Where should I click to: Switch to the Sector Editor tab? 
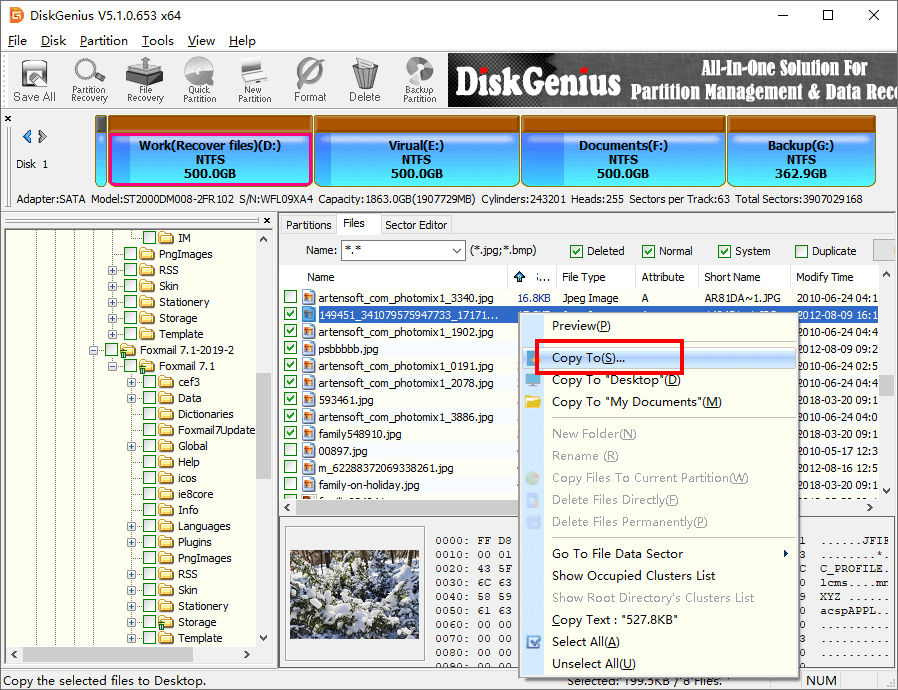tap(416, 225)
